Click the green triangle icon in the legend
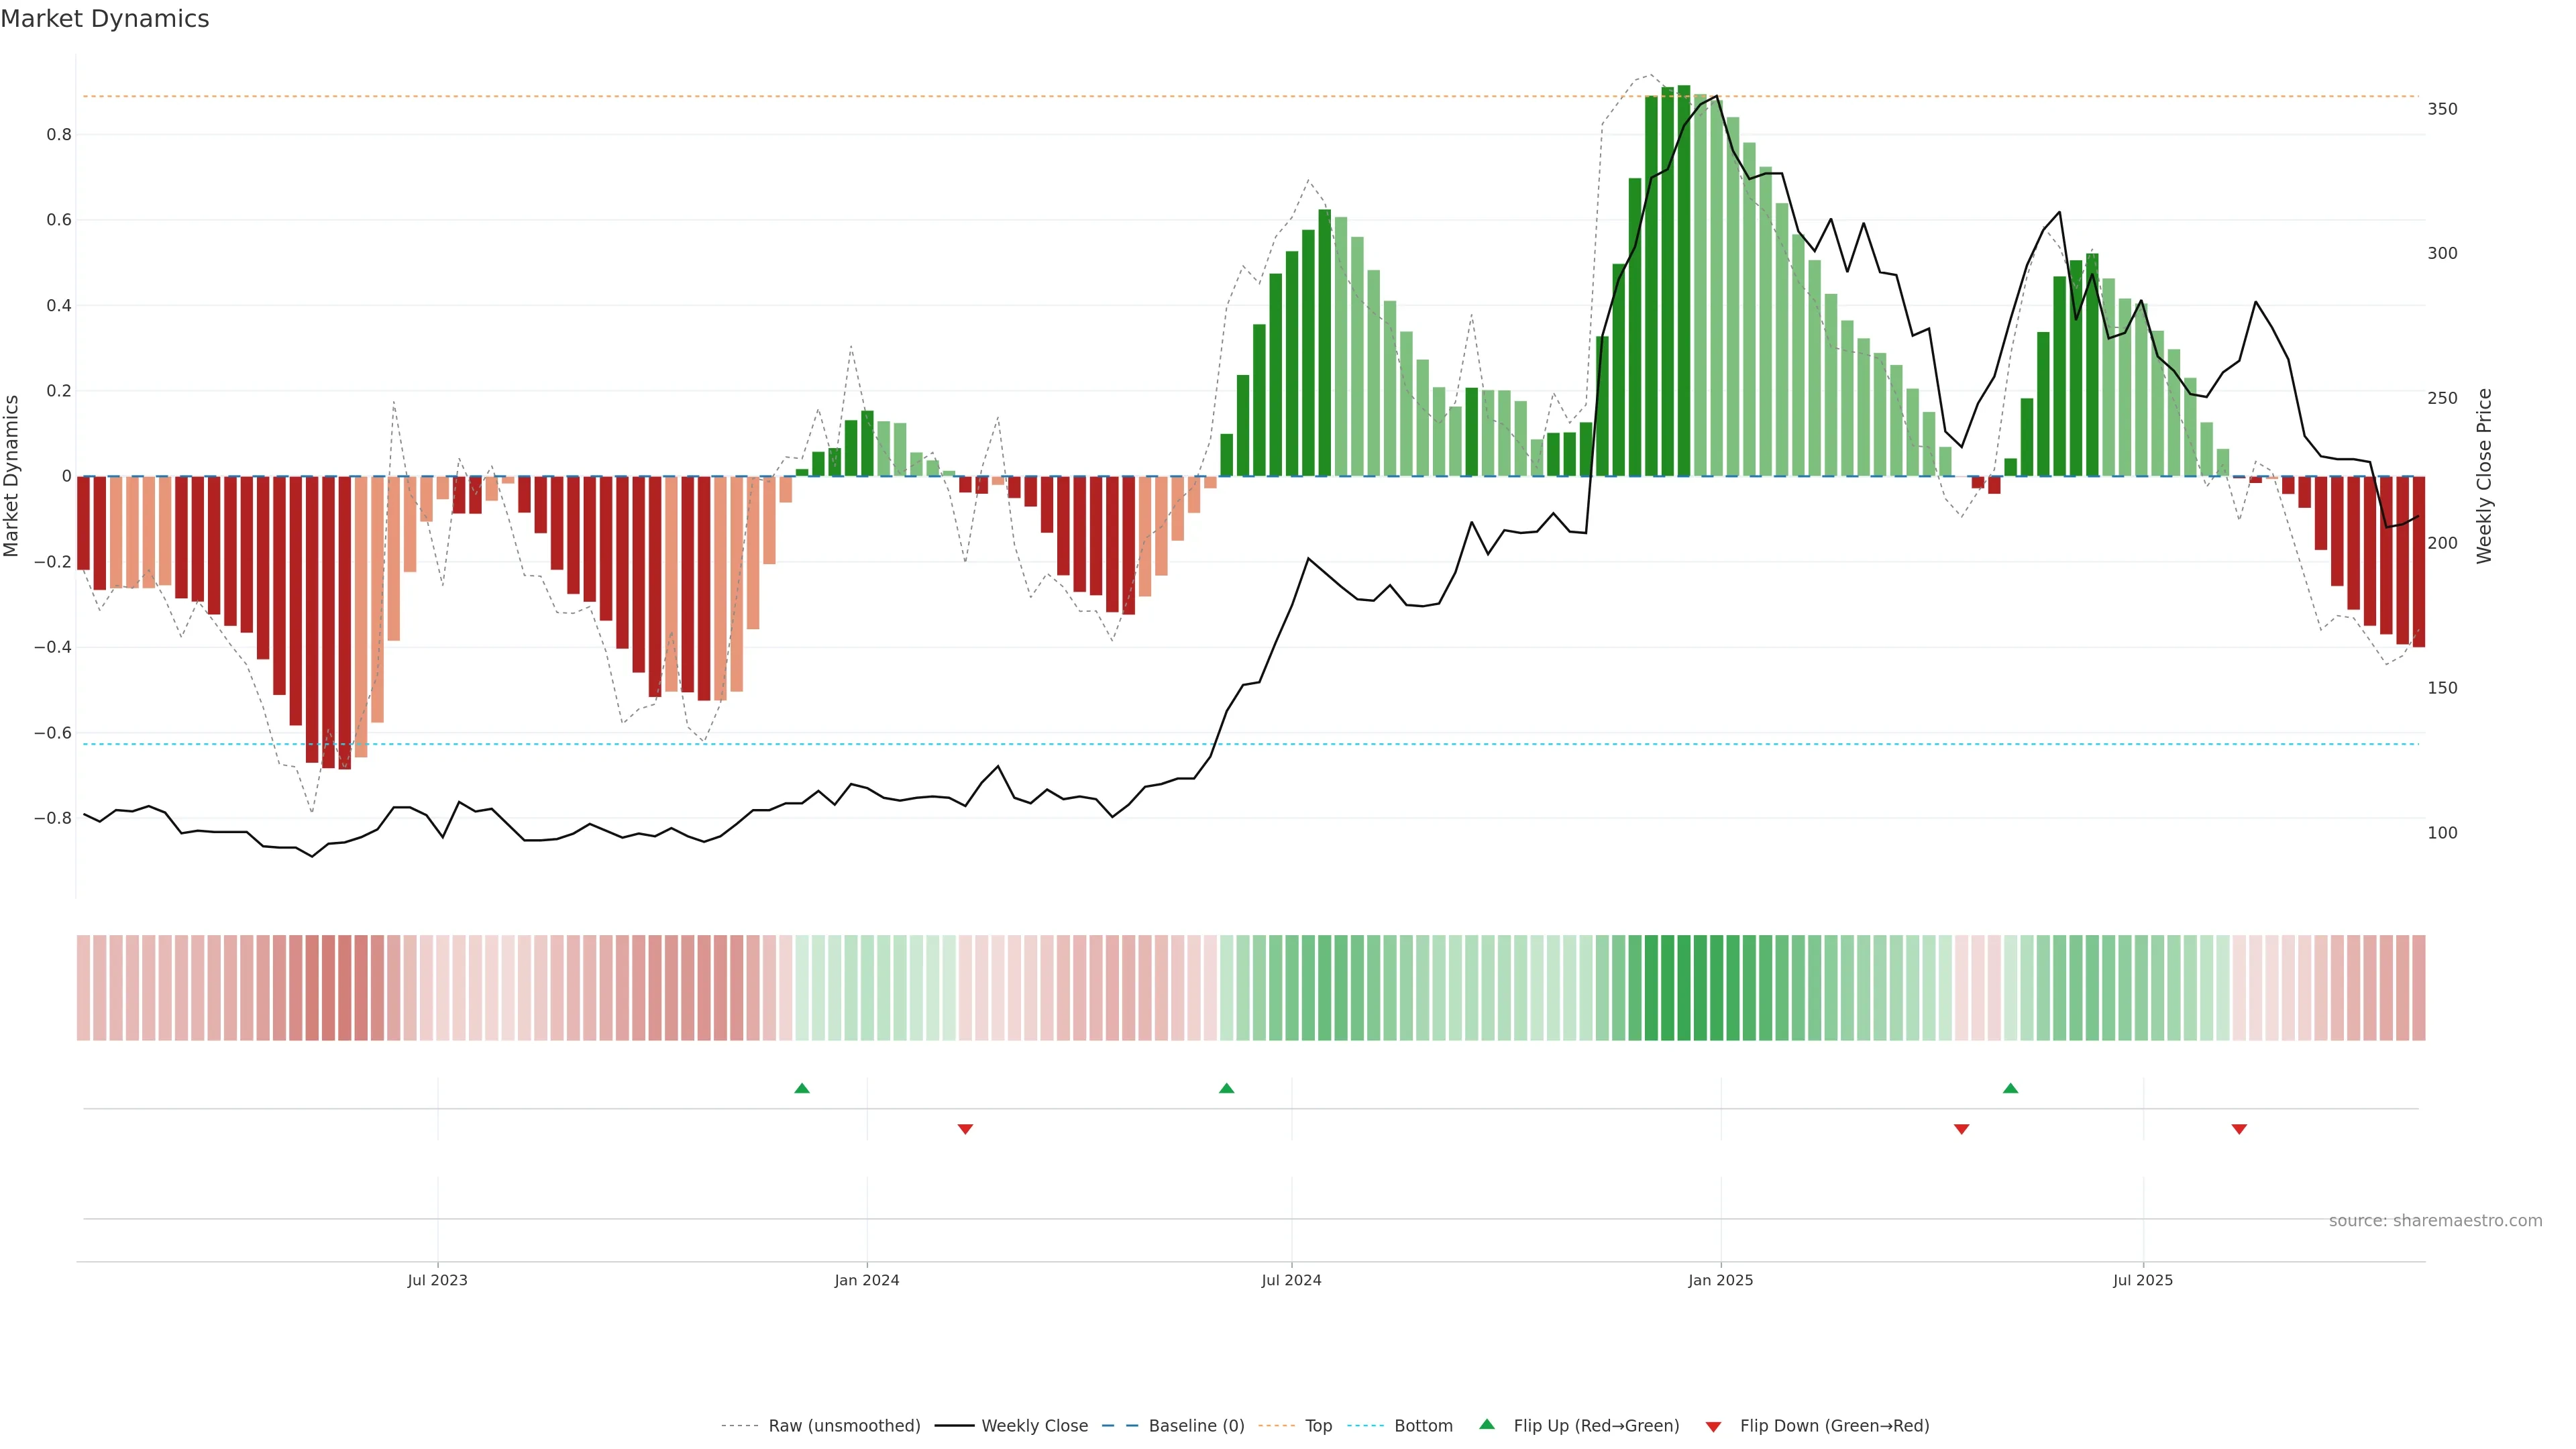This screenshot has height=1449, width=2576. (1487, 1424)
